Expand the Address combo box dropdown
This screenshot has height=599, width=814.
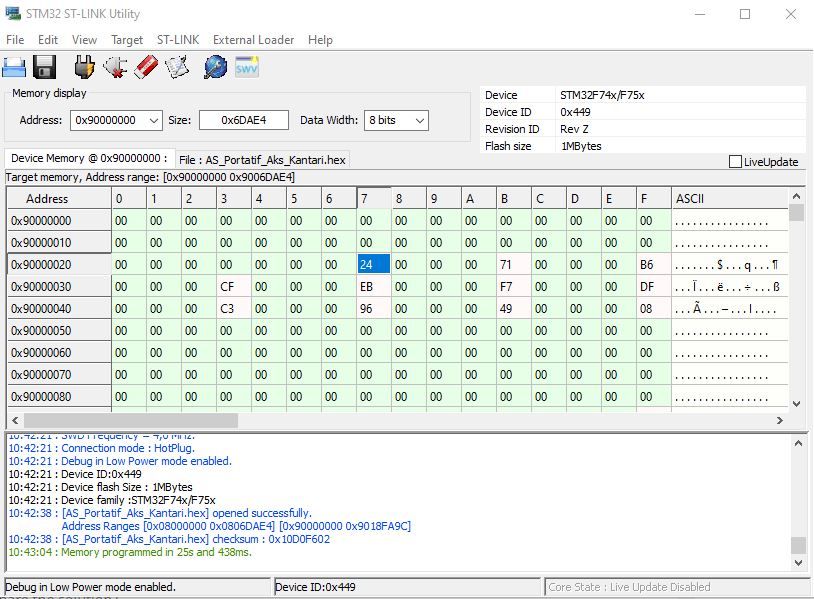tap(154, 120)
